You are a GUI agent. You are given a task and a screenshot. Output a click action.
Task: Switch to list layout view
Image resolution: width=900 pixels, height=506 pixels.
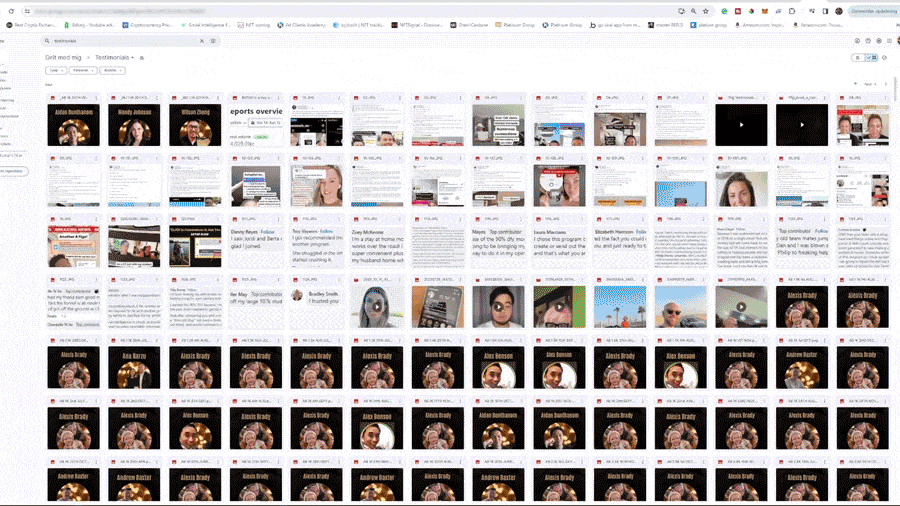pos(856,58)
